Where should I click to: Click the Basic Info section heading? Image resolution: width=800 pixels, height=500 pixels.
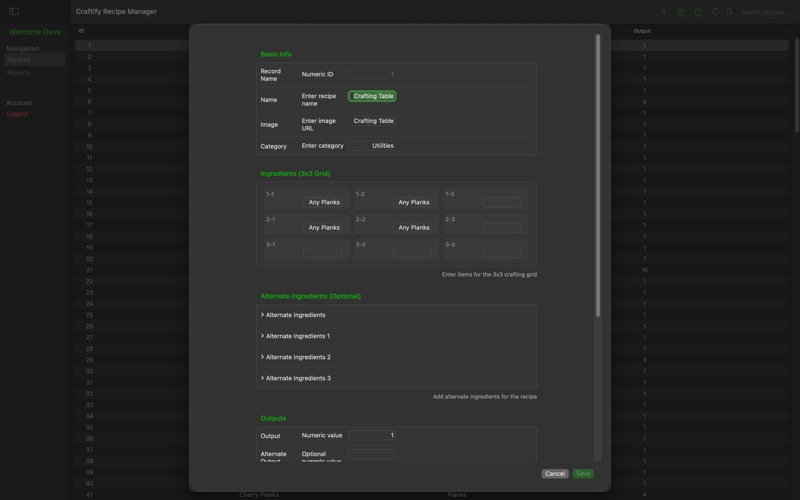(x=276, y=54)
